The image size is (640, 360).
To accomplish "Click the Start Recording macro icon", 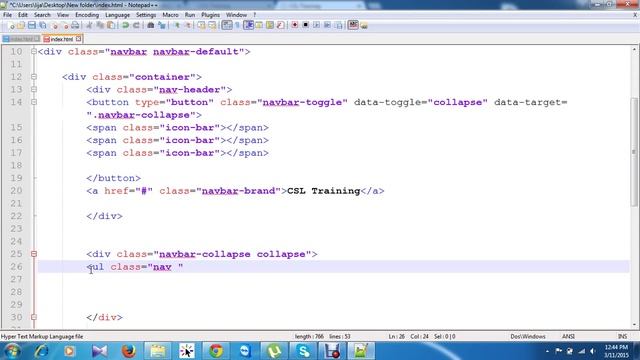I will pos(295,25).
